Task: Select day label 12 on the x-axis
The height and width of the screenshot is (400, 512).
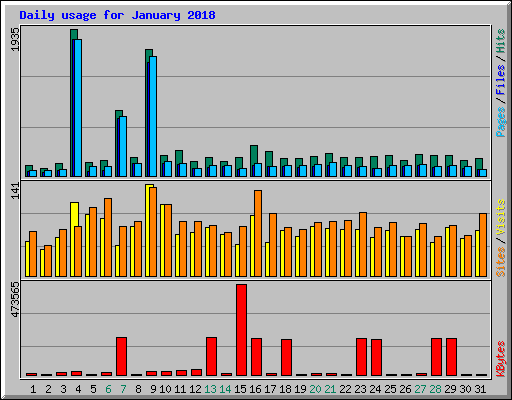Action: [195, 389]
